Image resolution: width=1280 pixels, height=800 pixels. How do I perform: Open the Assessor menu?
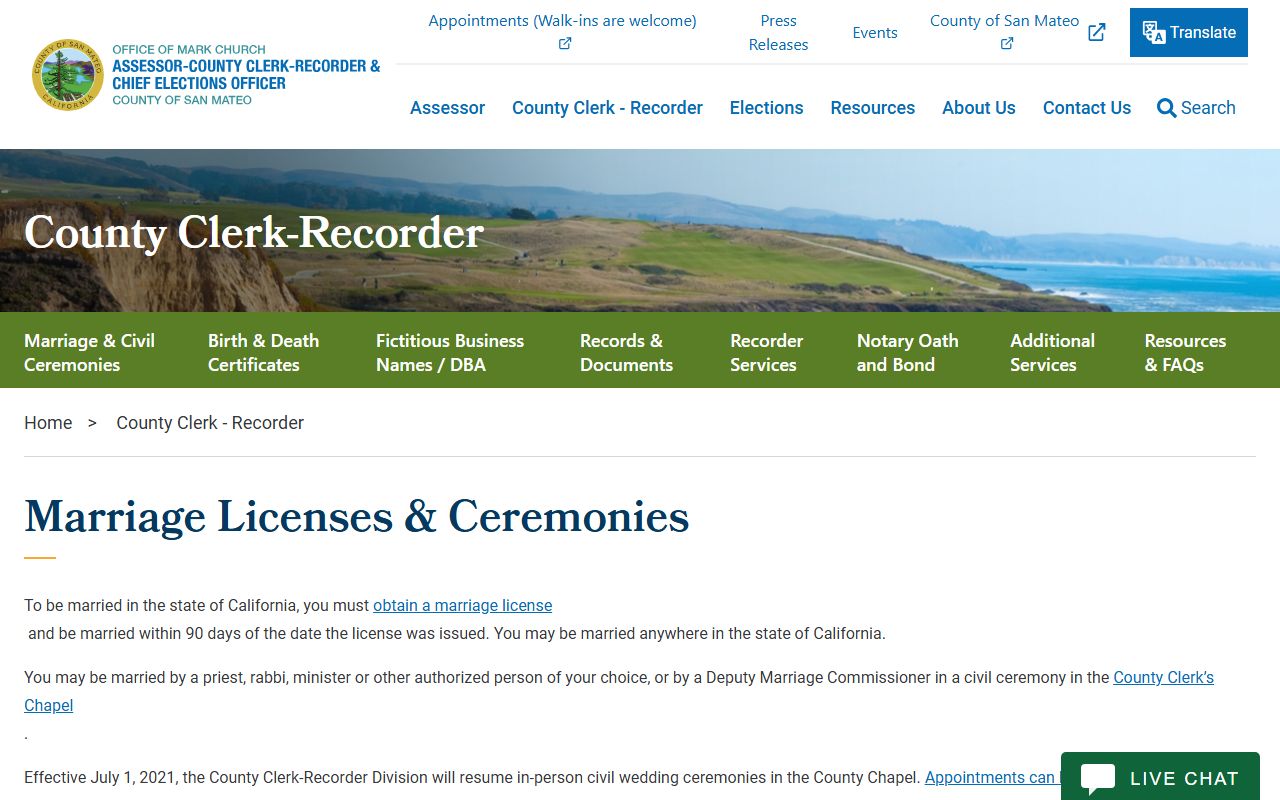[447, 108]
